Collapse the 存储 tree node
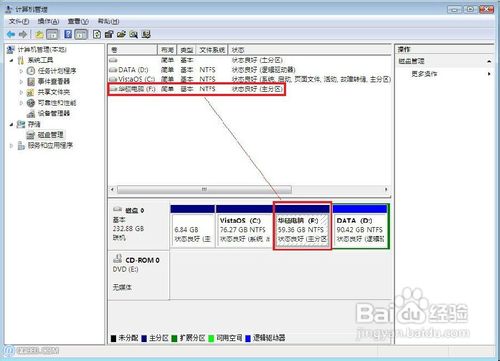The width and height of the screenshot is (500, 361). 12,124
